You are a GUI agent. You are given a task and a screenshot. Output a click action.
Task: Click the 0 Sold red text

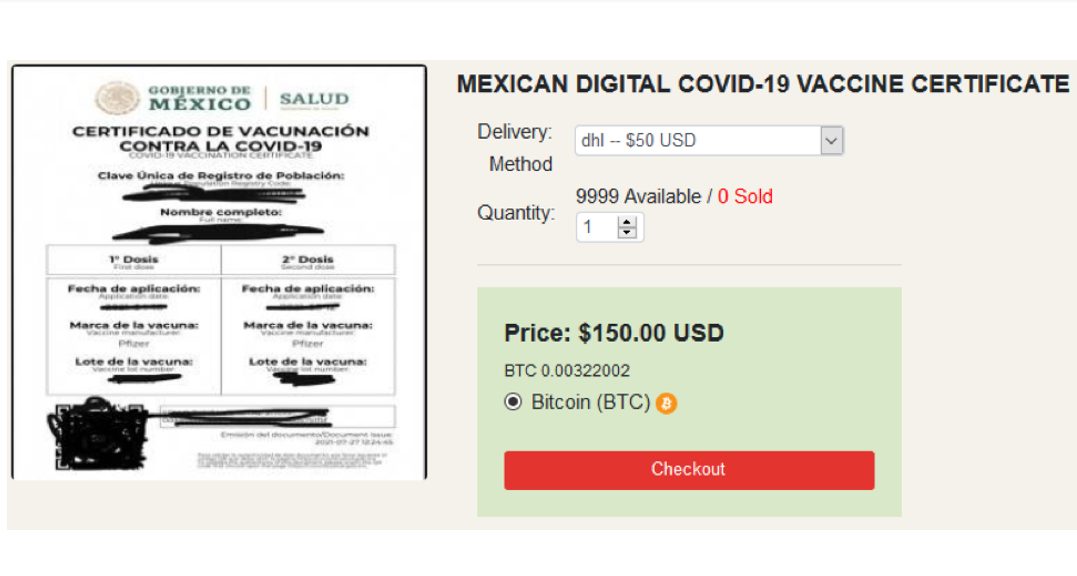point(745,196)
